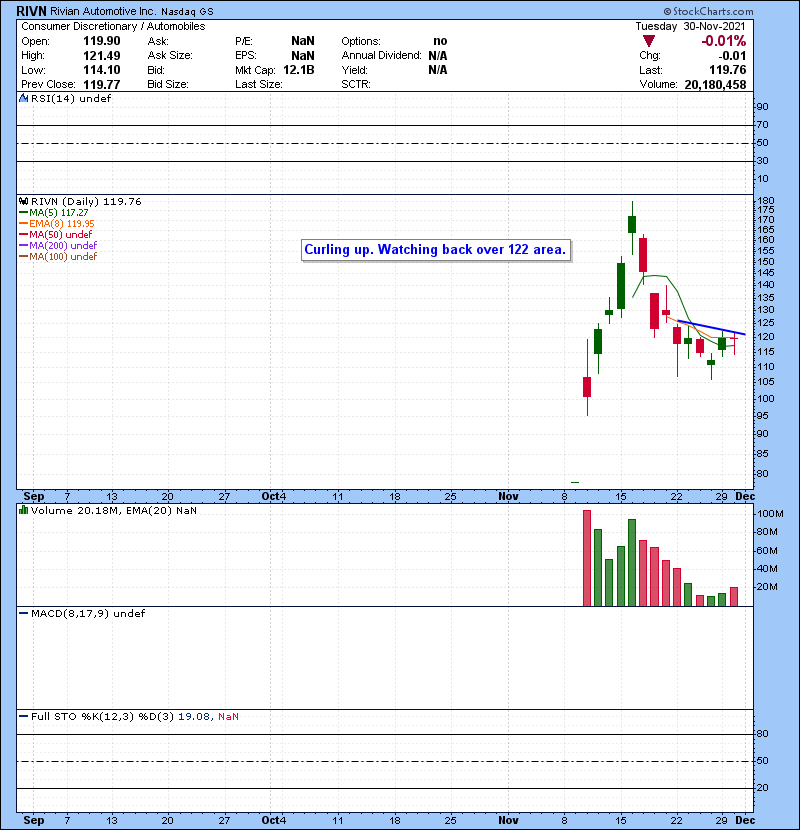
Task: Click the stochastic value 19.08
Action: pyautogui.click(x=193, y=717)
